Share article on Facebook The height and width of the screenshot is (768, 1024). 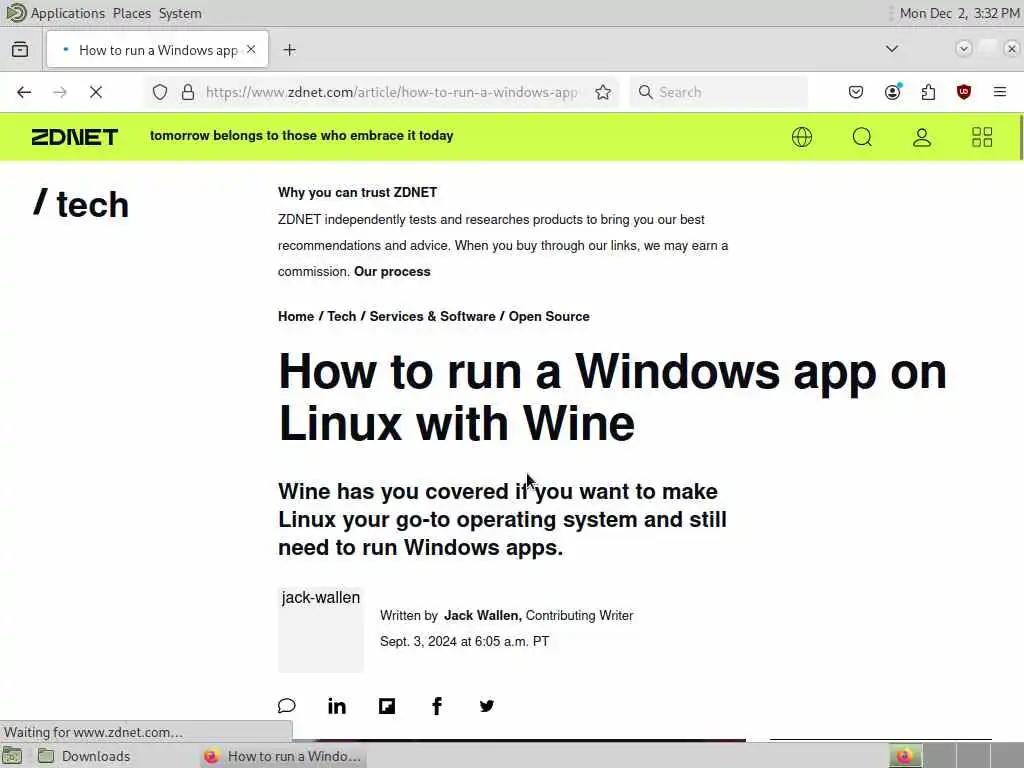click(437, 706)
